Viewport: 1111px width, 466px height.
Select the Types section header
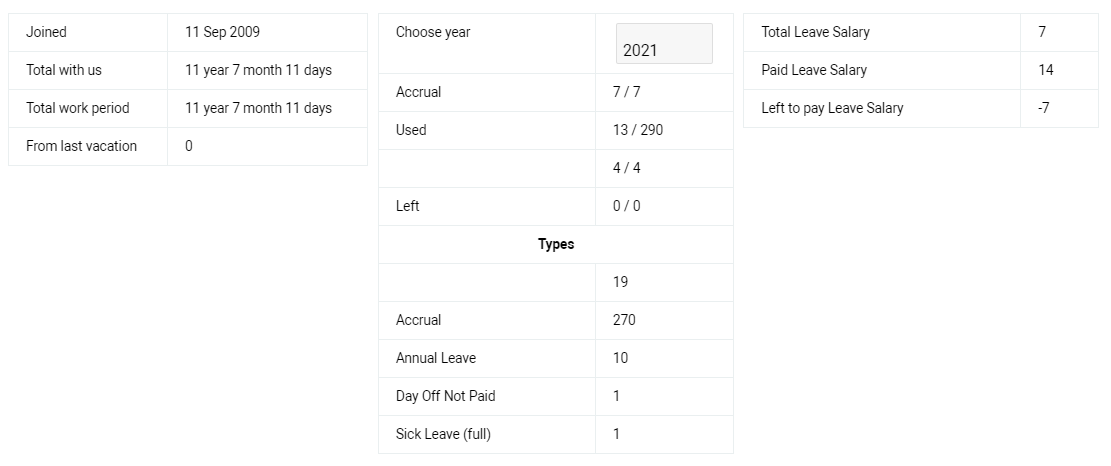point(556,244)
